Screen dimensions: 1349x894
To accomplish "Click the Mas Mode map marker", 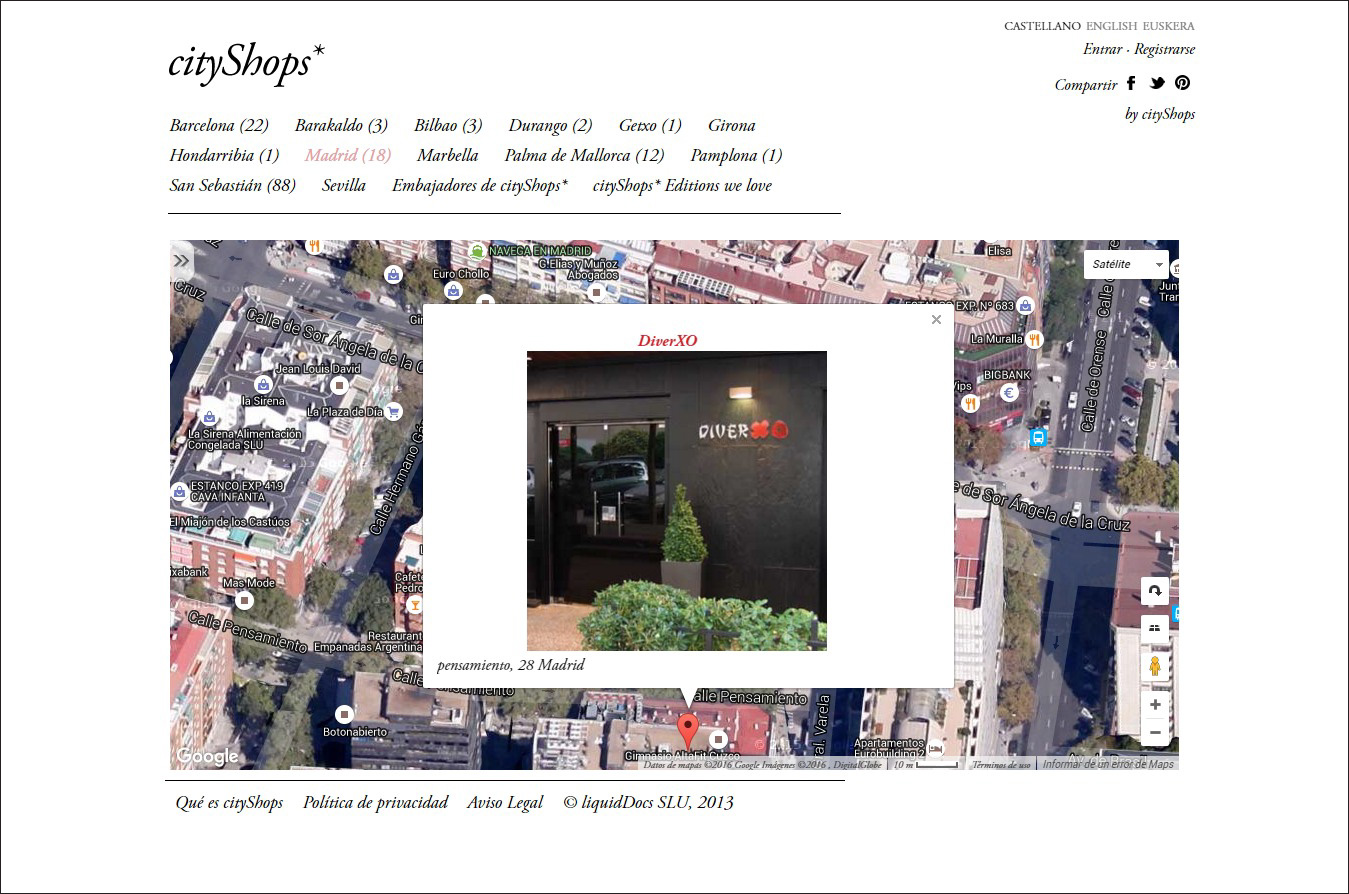I will 244,600.
